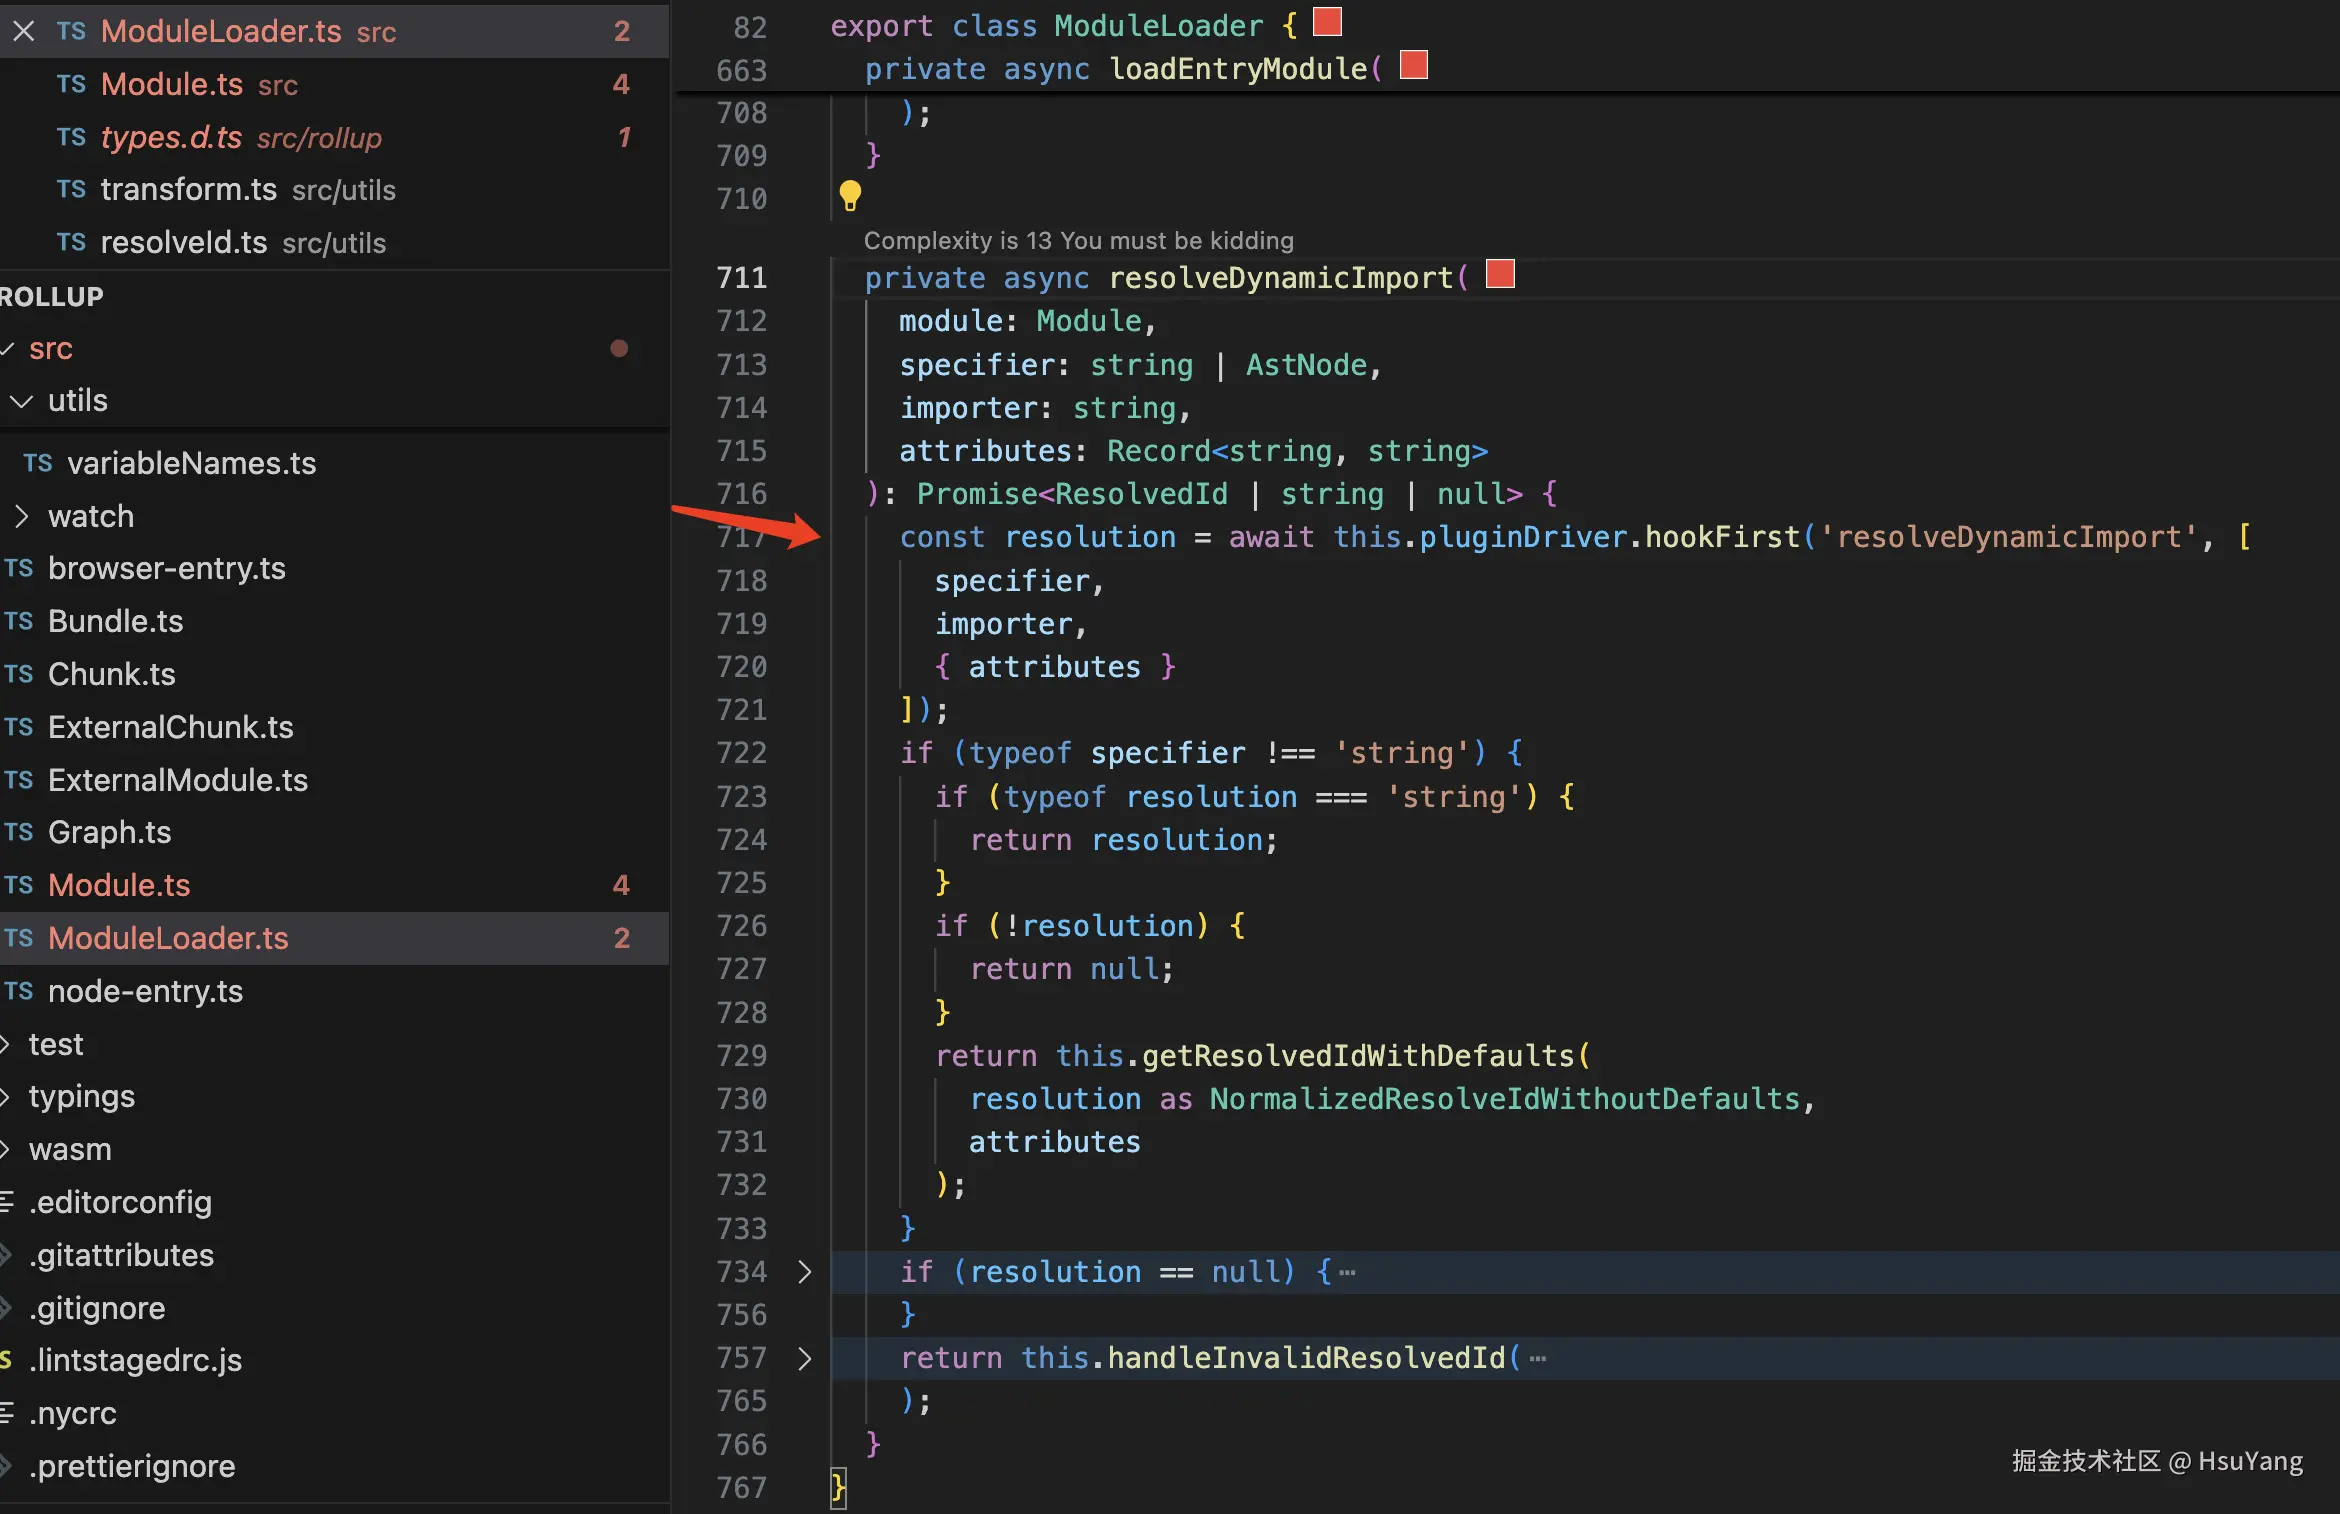Click the .lintstagedrc.js file icon
Image resolution: width=2340 pixels, height=1514 pixels.
point(6,1360)
